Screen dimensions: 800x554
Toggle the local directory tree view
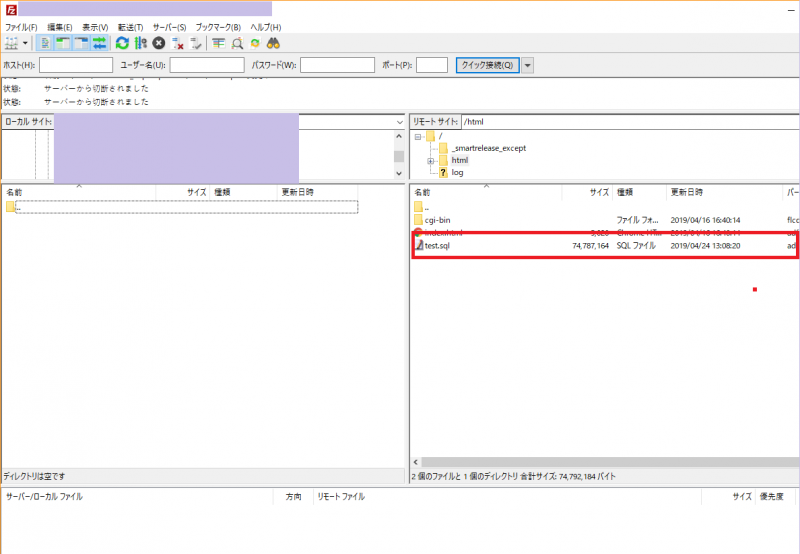pos(63,43)
